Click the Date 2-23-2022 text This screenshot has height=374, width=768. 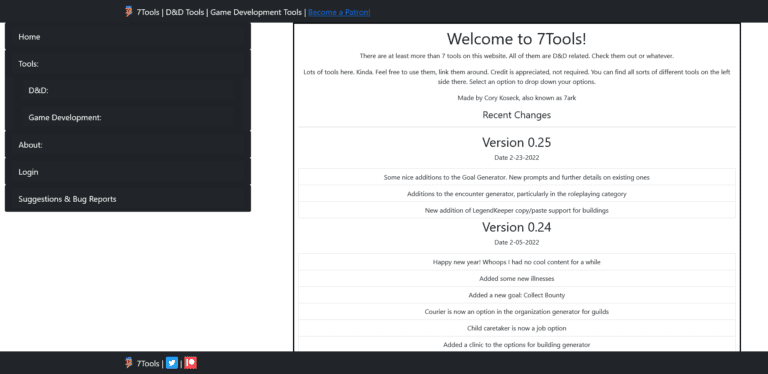(x=517, y=158)
